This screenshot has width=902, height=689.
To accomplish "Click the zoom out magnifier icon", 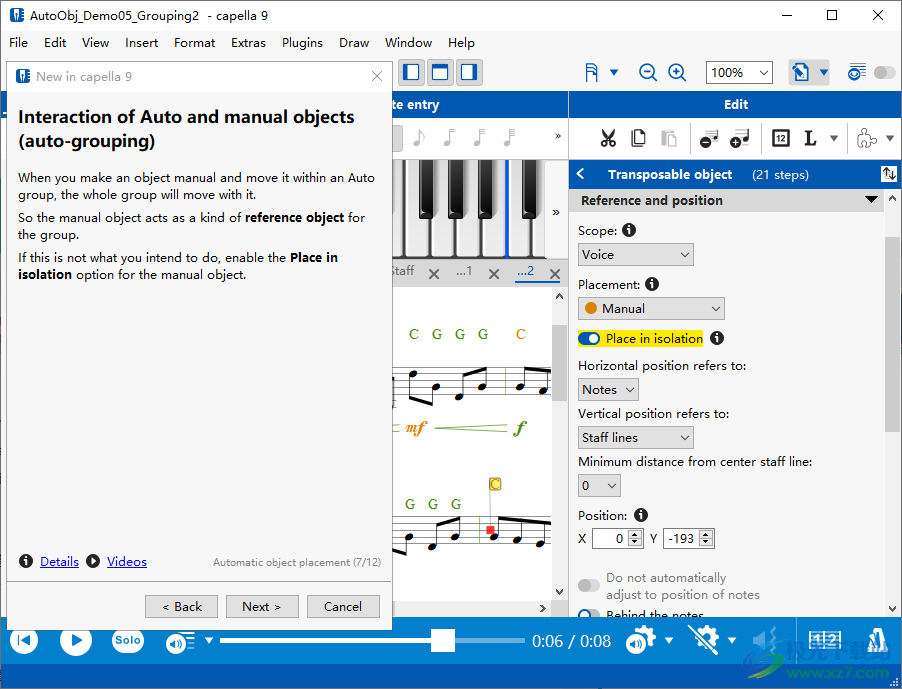I will 648,72.
